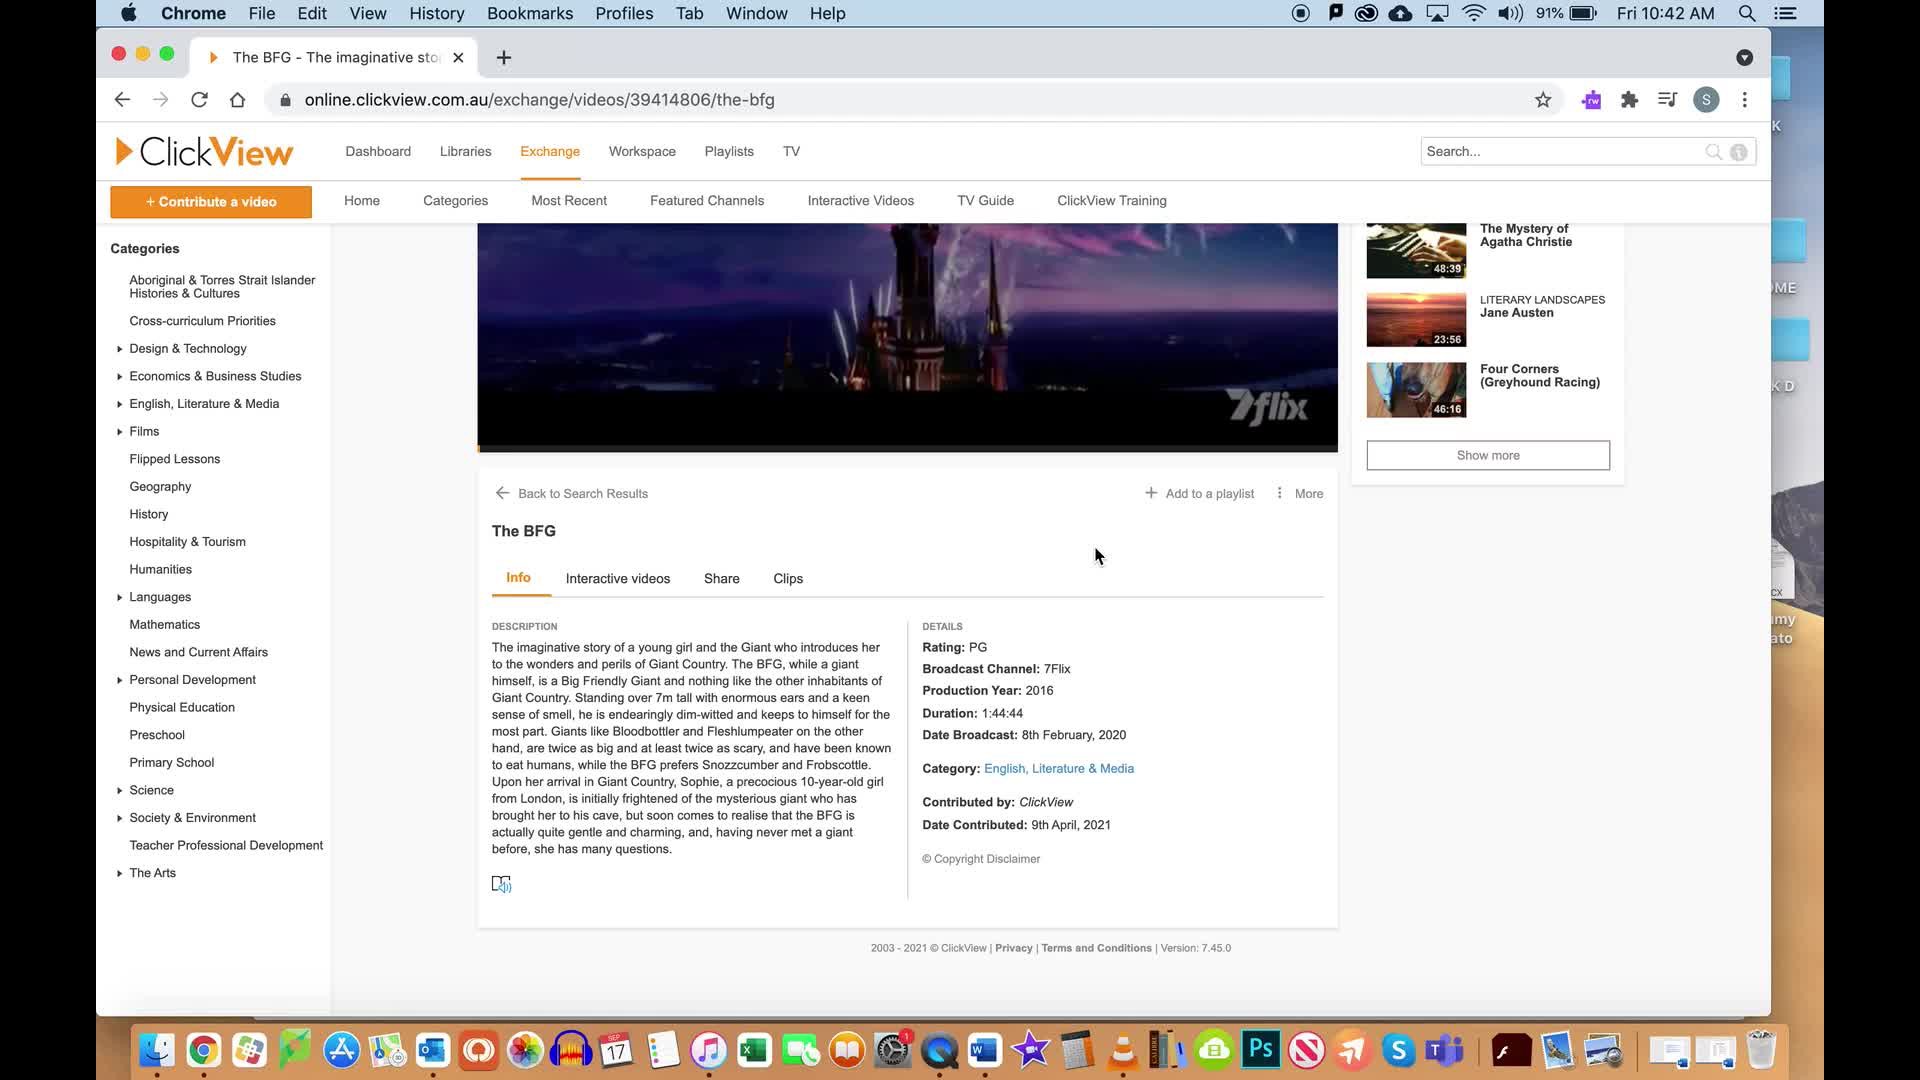1920x1080 pixels.
Task: Click the Contribute a video button
Action: pyautogui.click(x=211, y=202)
